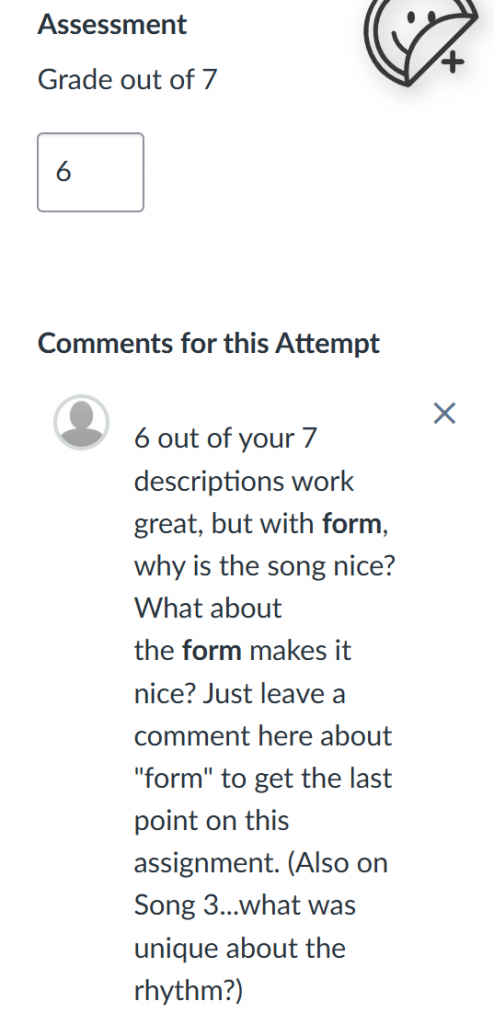The width and height of the screenshot is (494, 1024).
Task: Click the 'What about' line
Action: click(208, 608)
